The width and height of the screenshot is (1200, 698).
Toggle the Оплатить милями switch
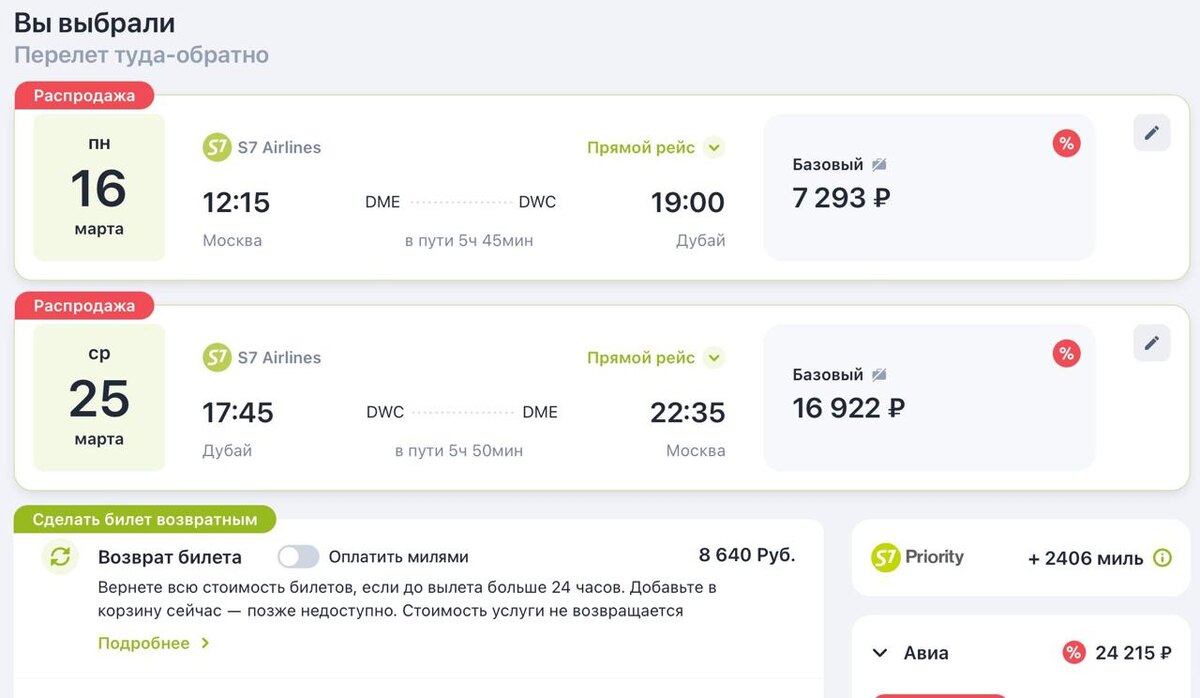click(298, 557)
